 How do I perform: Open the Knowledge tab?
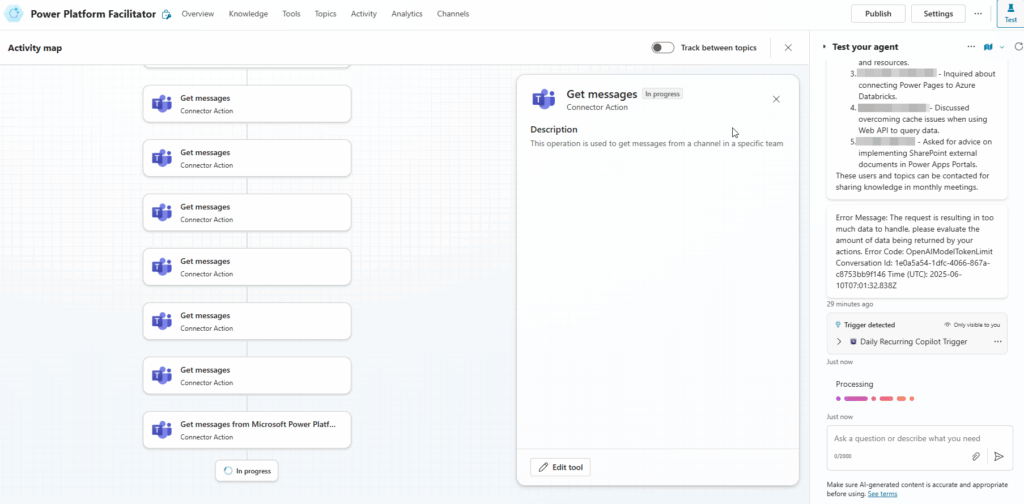248,14
